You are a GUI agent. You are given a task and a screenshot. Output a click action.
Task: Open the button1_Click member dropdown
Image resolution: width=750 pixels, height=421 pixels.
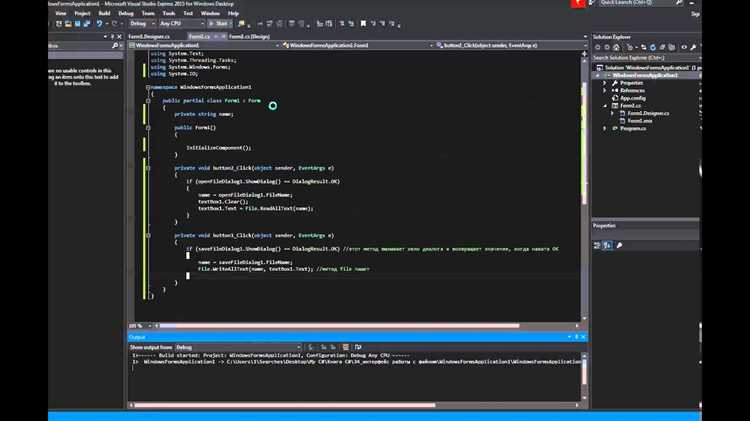(x=511, y=45)
